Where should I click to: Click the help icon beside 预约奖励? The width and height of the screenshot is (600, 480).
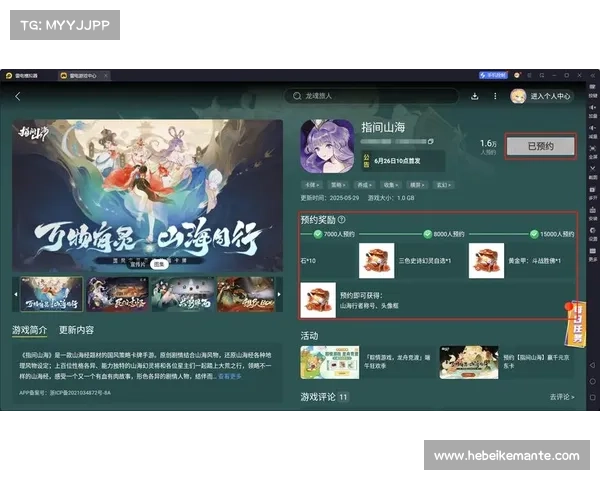[x=342, y=219]
